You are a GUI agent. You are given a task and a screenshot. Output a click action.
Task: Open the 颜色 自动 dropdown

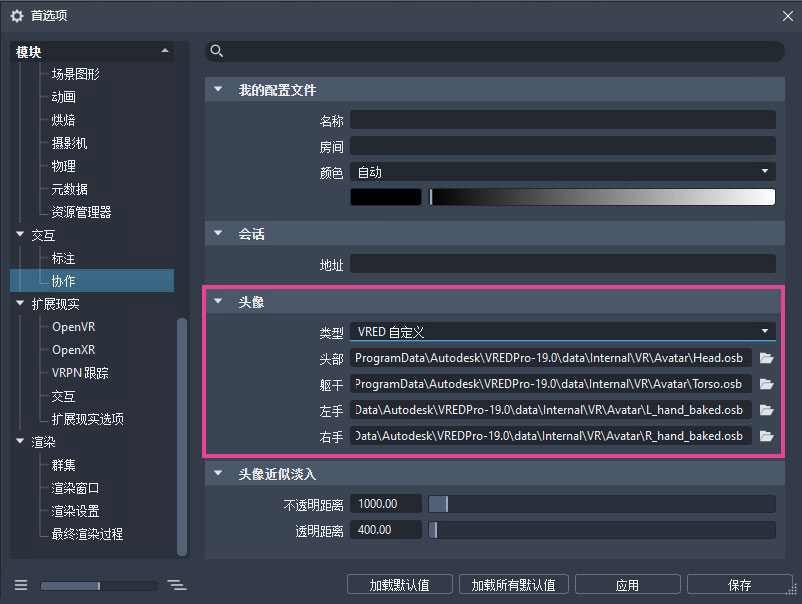563,172
